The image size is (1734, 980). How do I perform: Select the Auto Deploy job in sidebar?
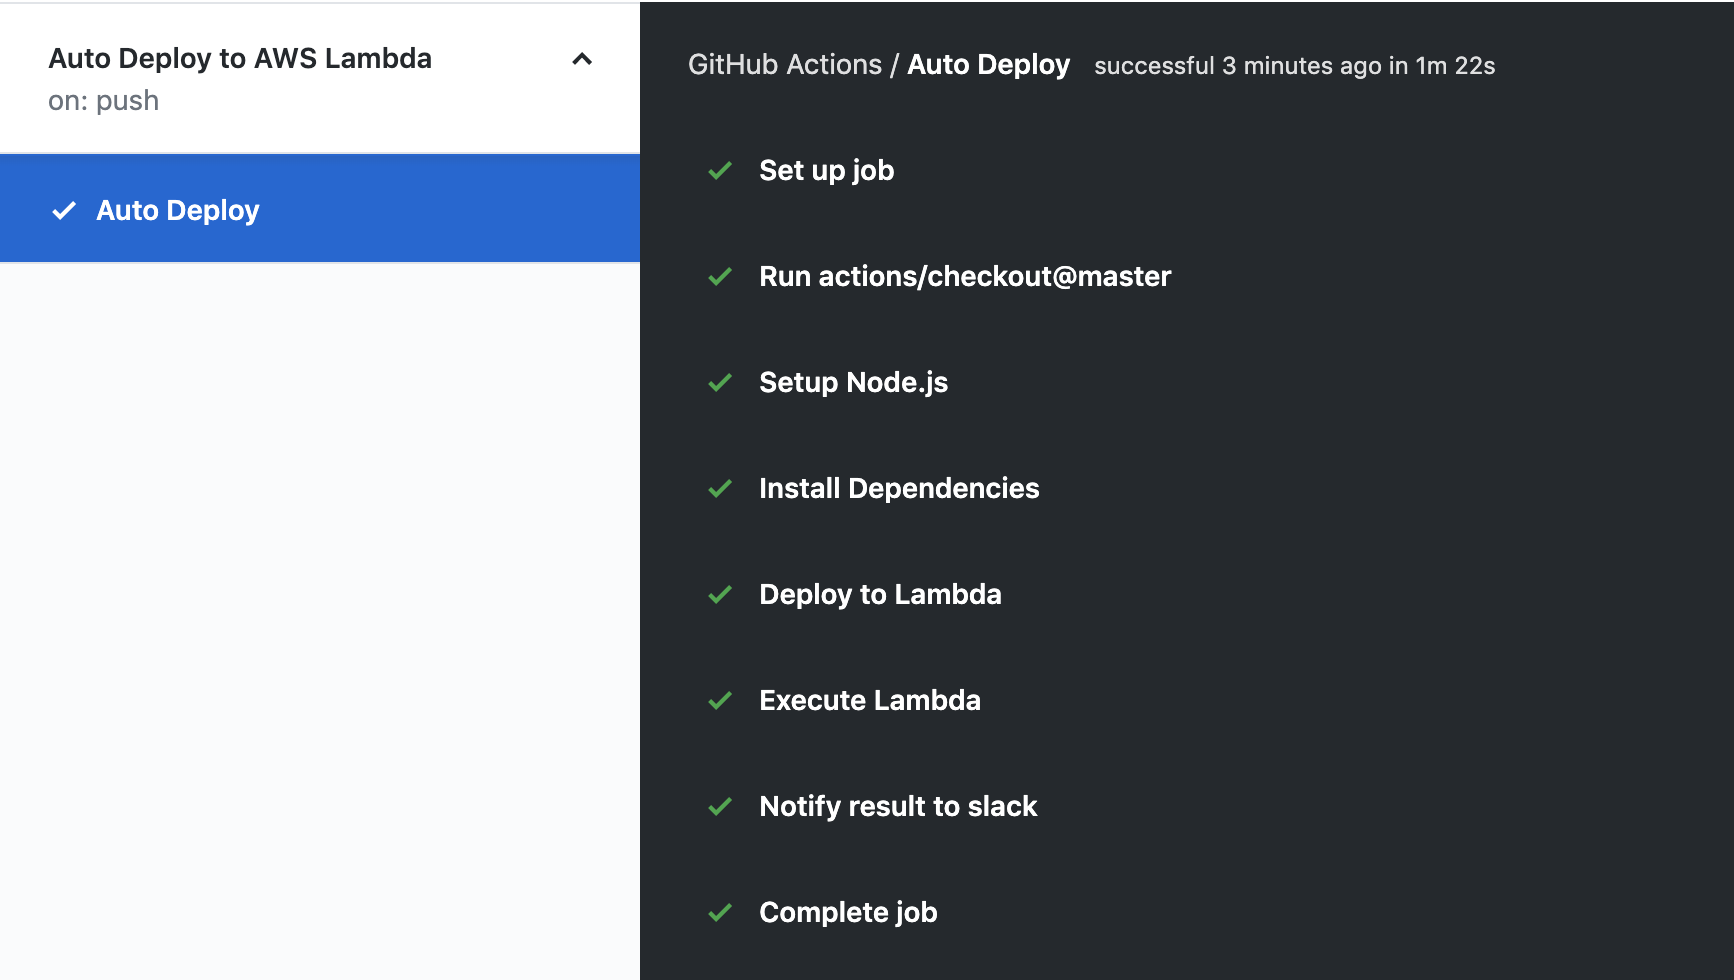320,209
